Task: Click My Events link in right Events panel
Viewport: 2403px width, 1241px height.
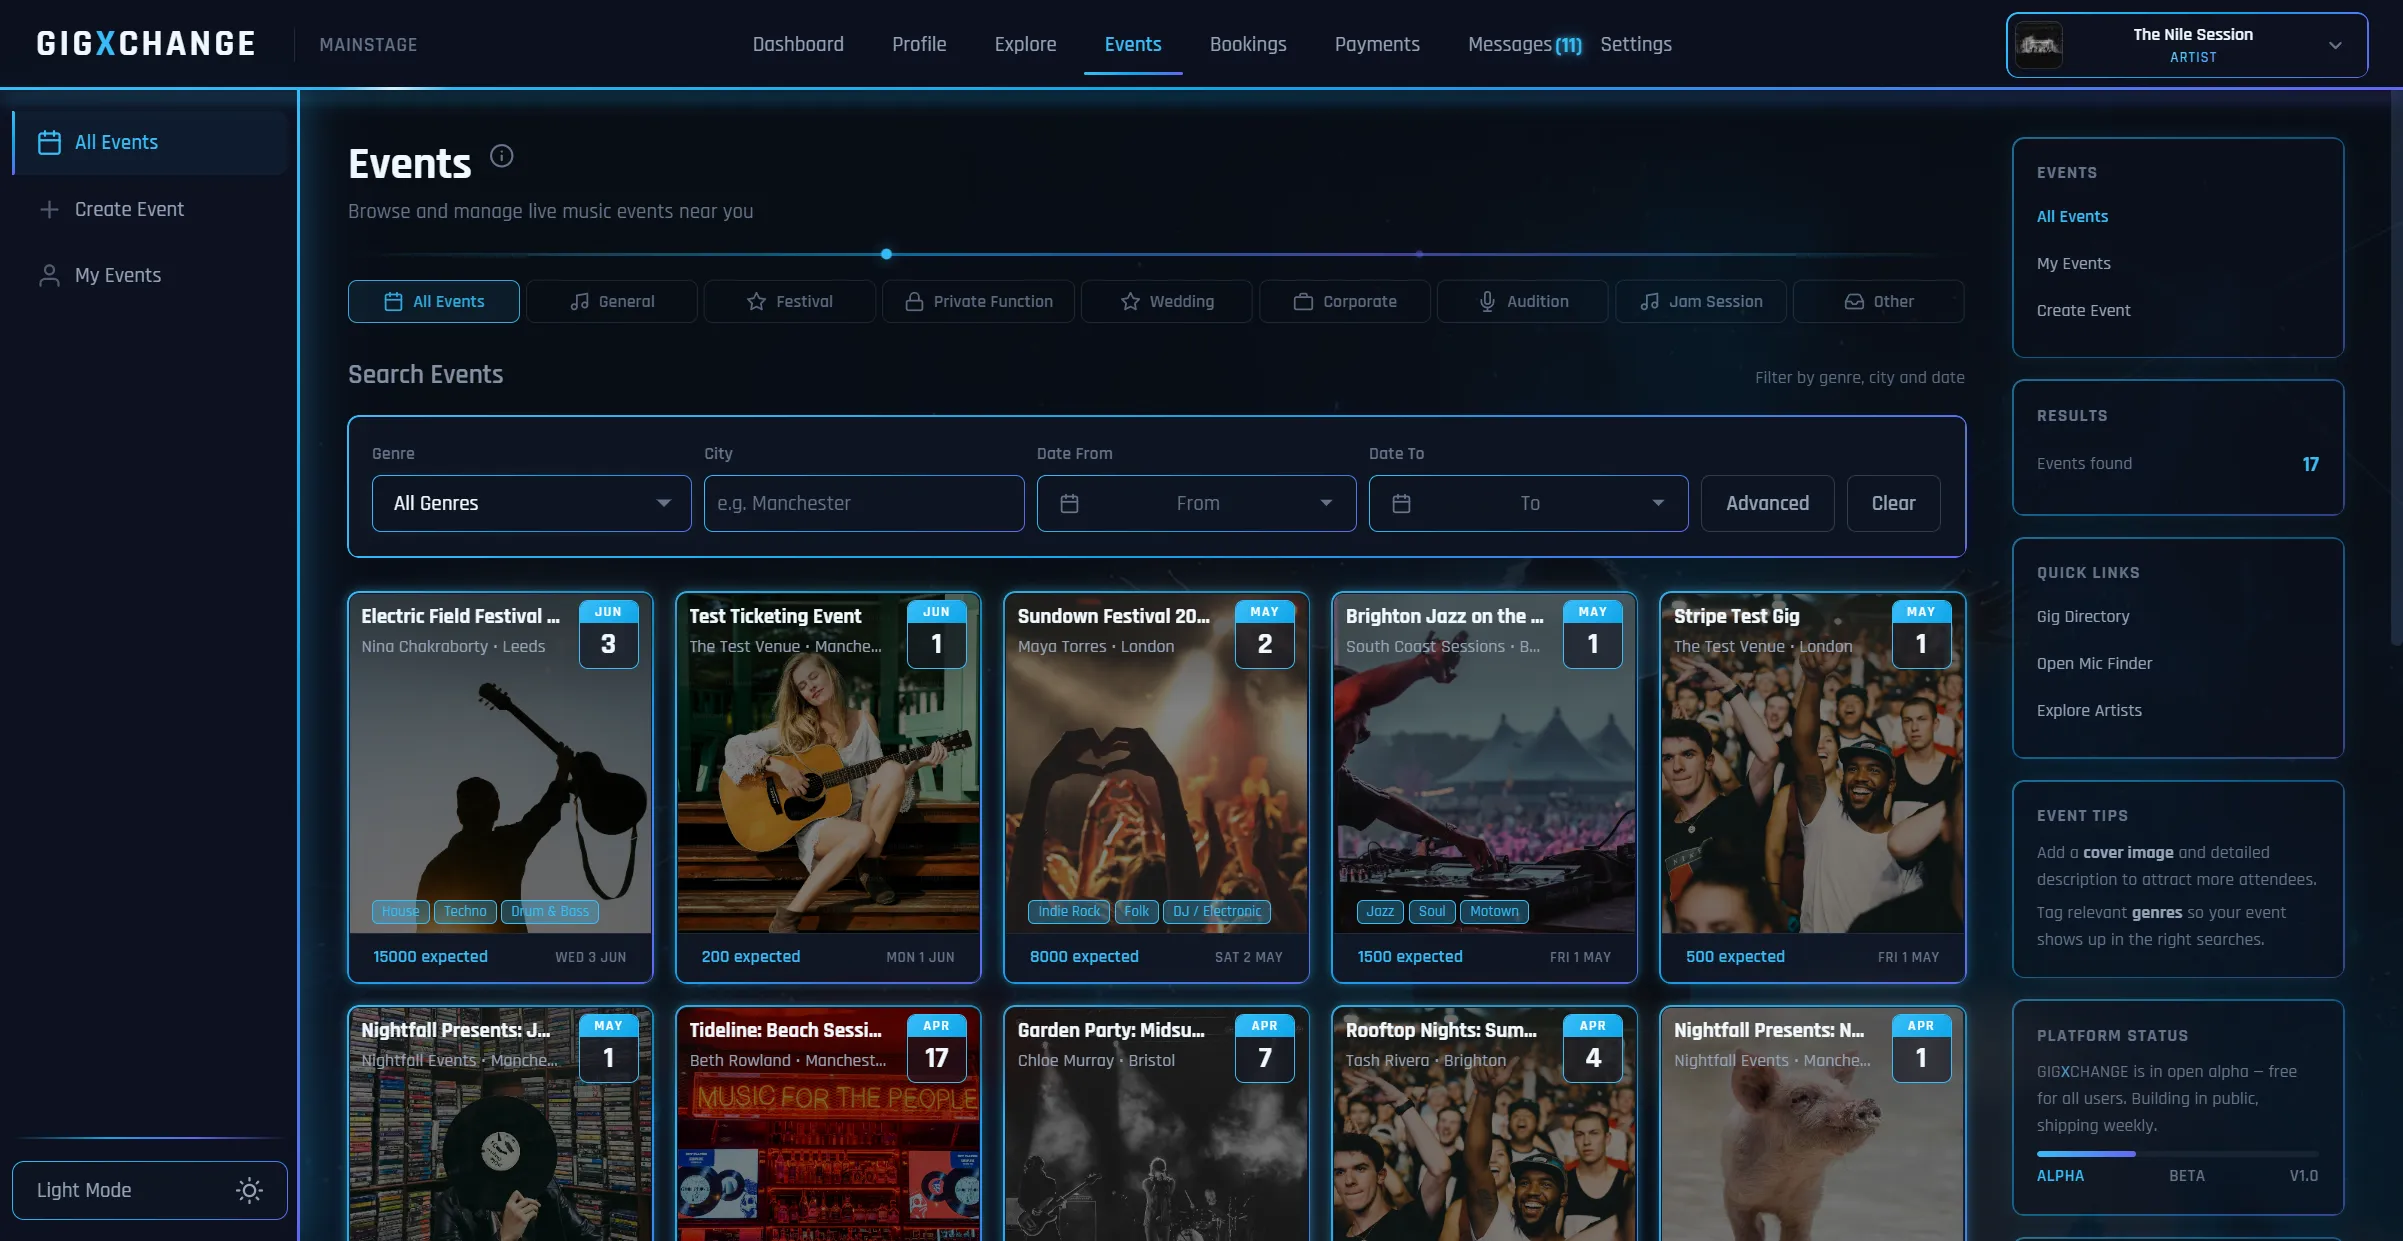Action: coord(2073,263)
